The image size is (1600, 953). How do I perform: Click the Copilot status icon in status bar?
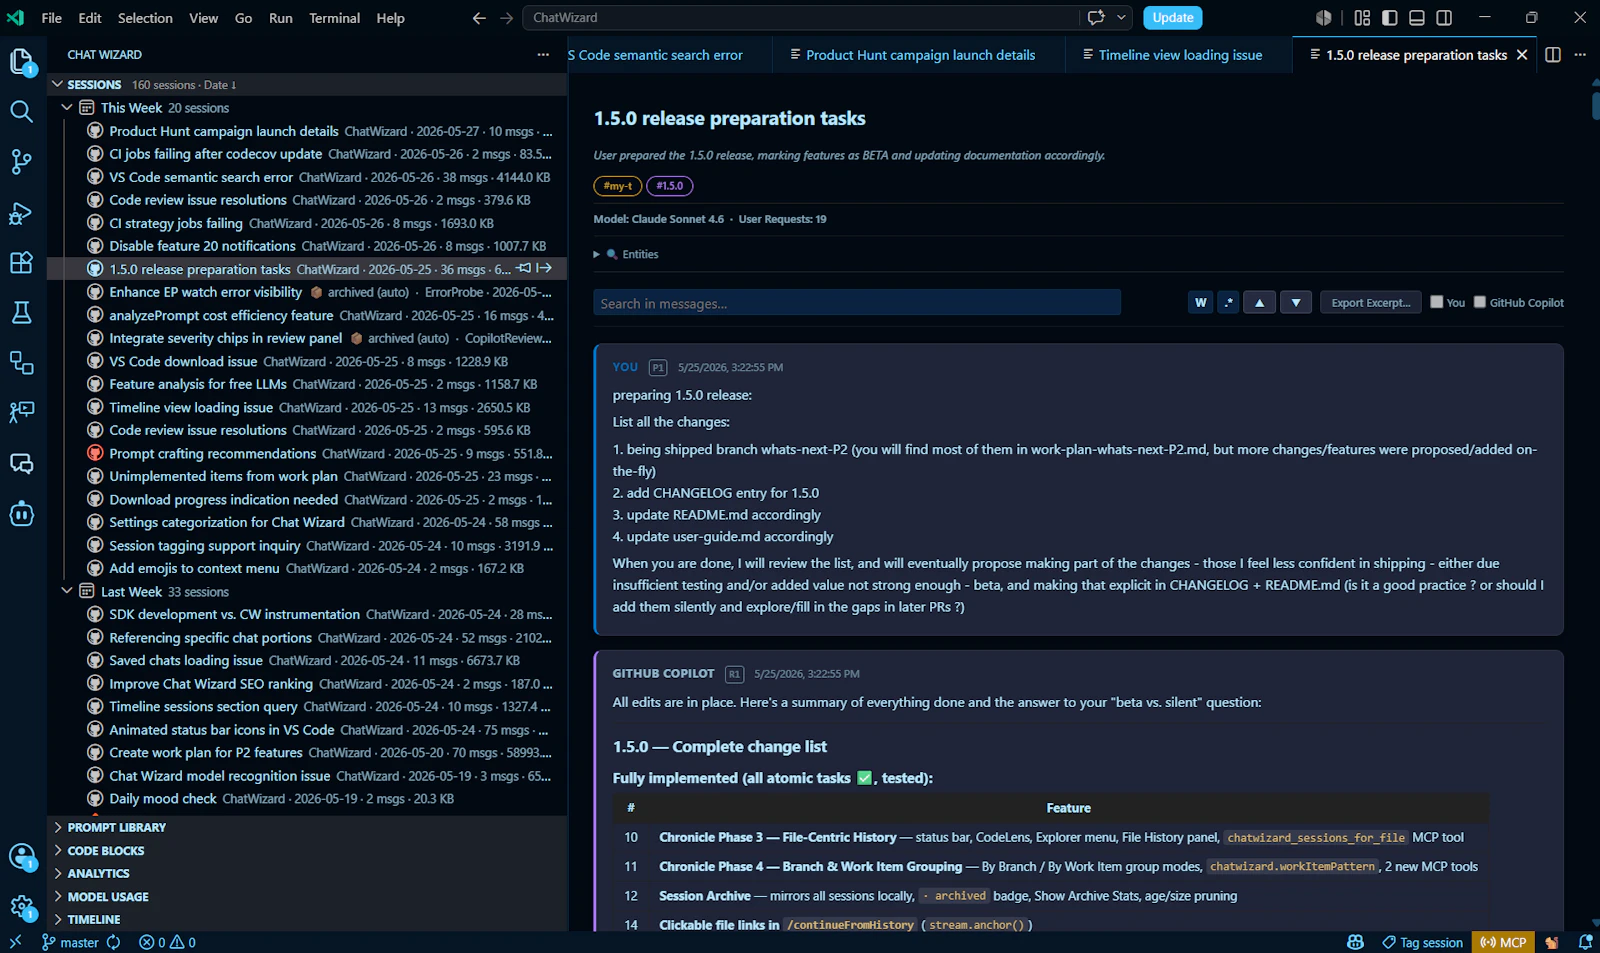1355,942
